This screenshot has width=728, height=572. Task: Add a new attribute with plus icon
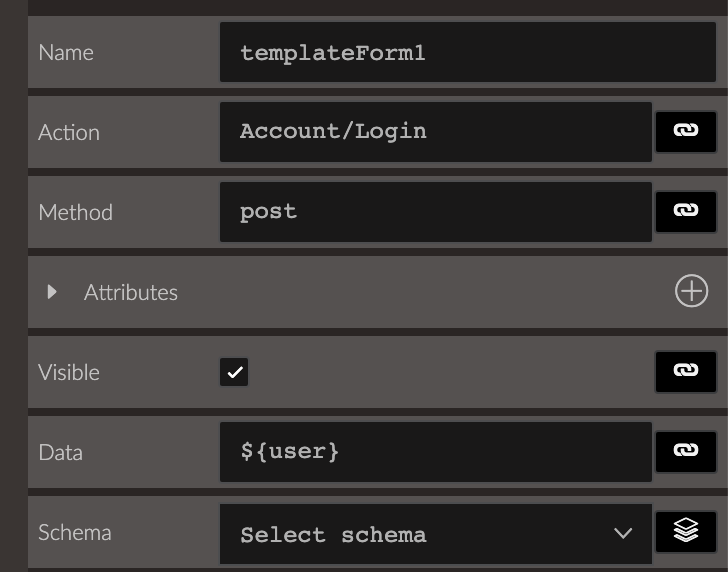tap(691, 291)
